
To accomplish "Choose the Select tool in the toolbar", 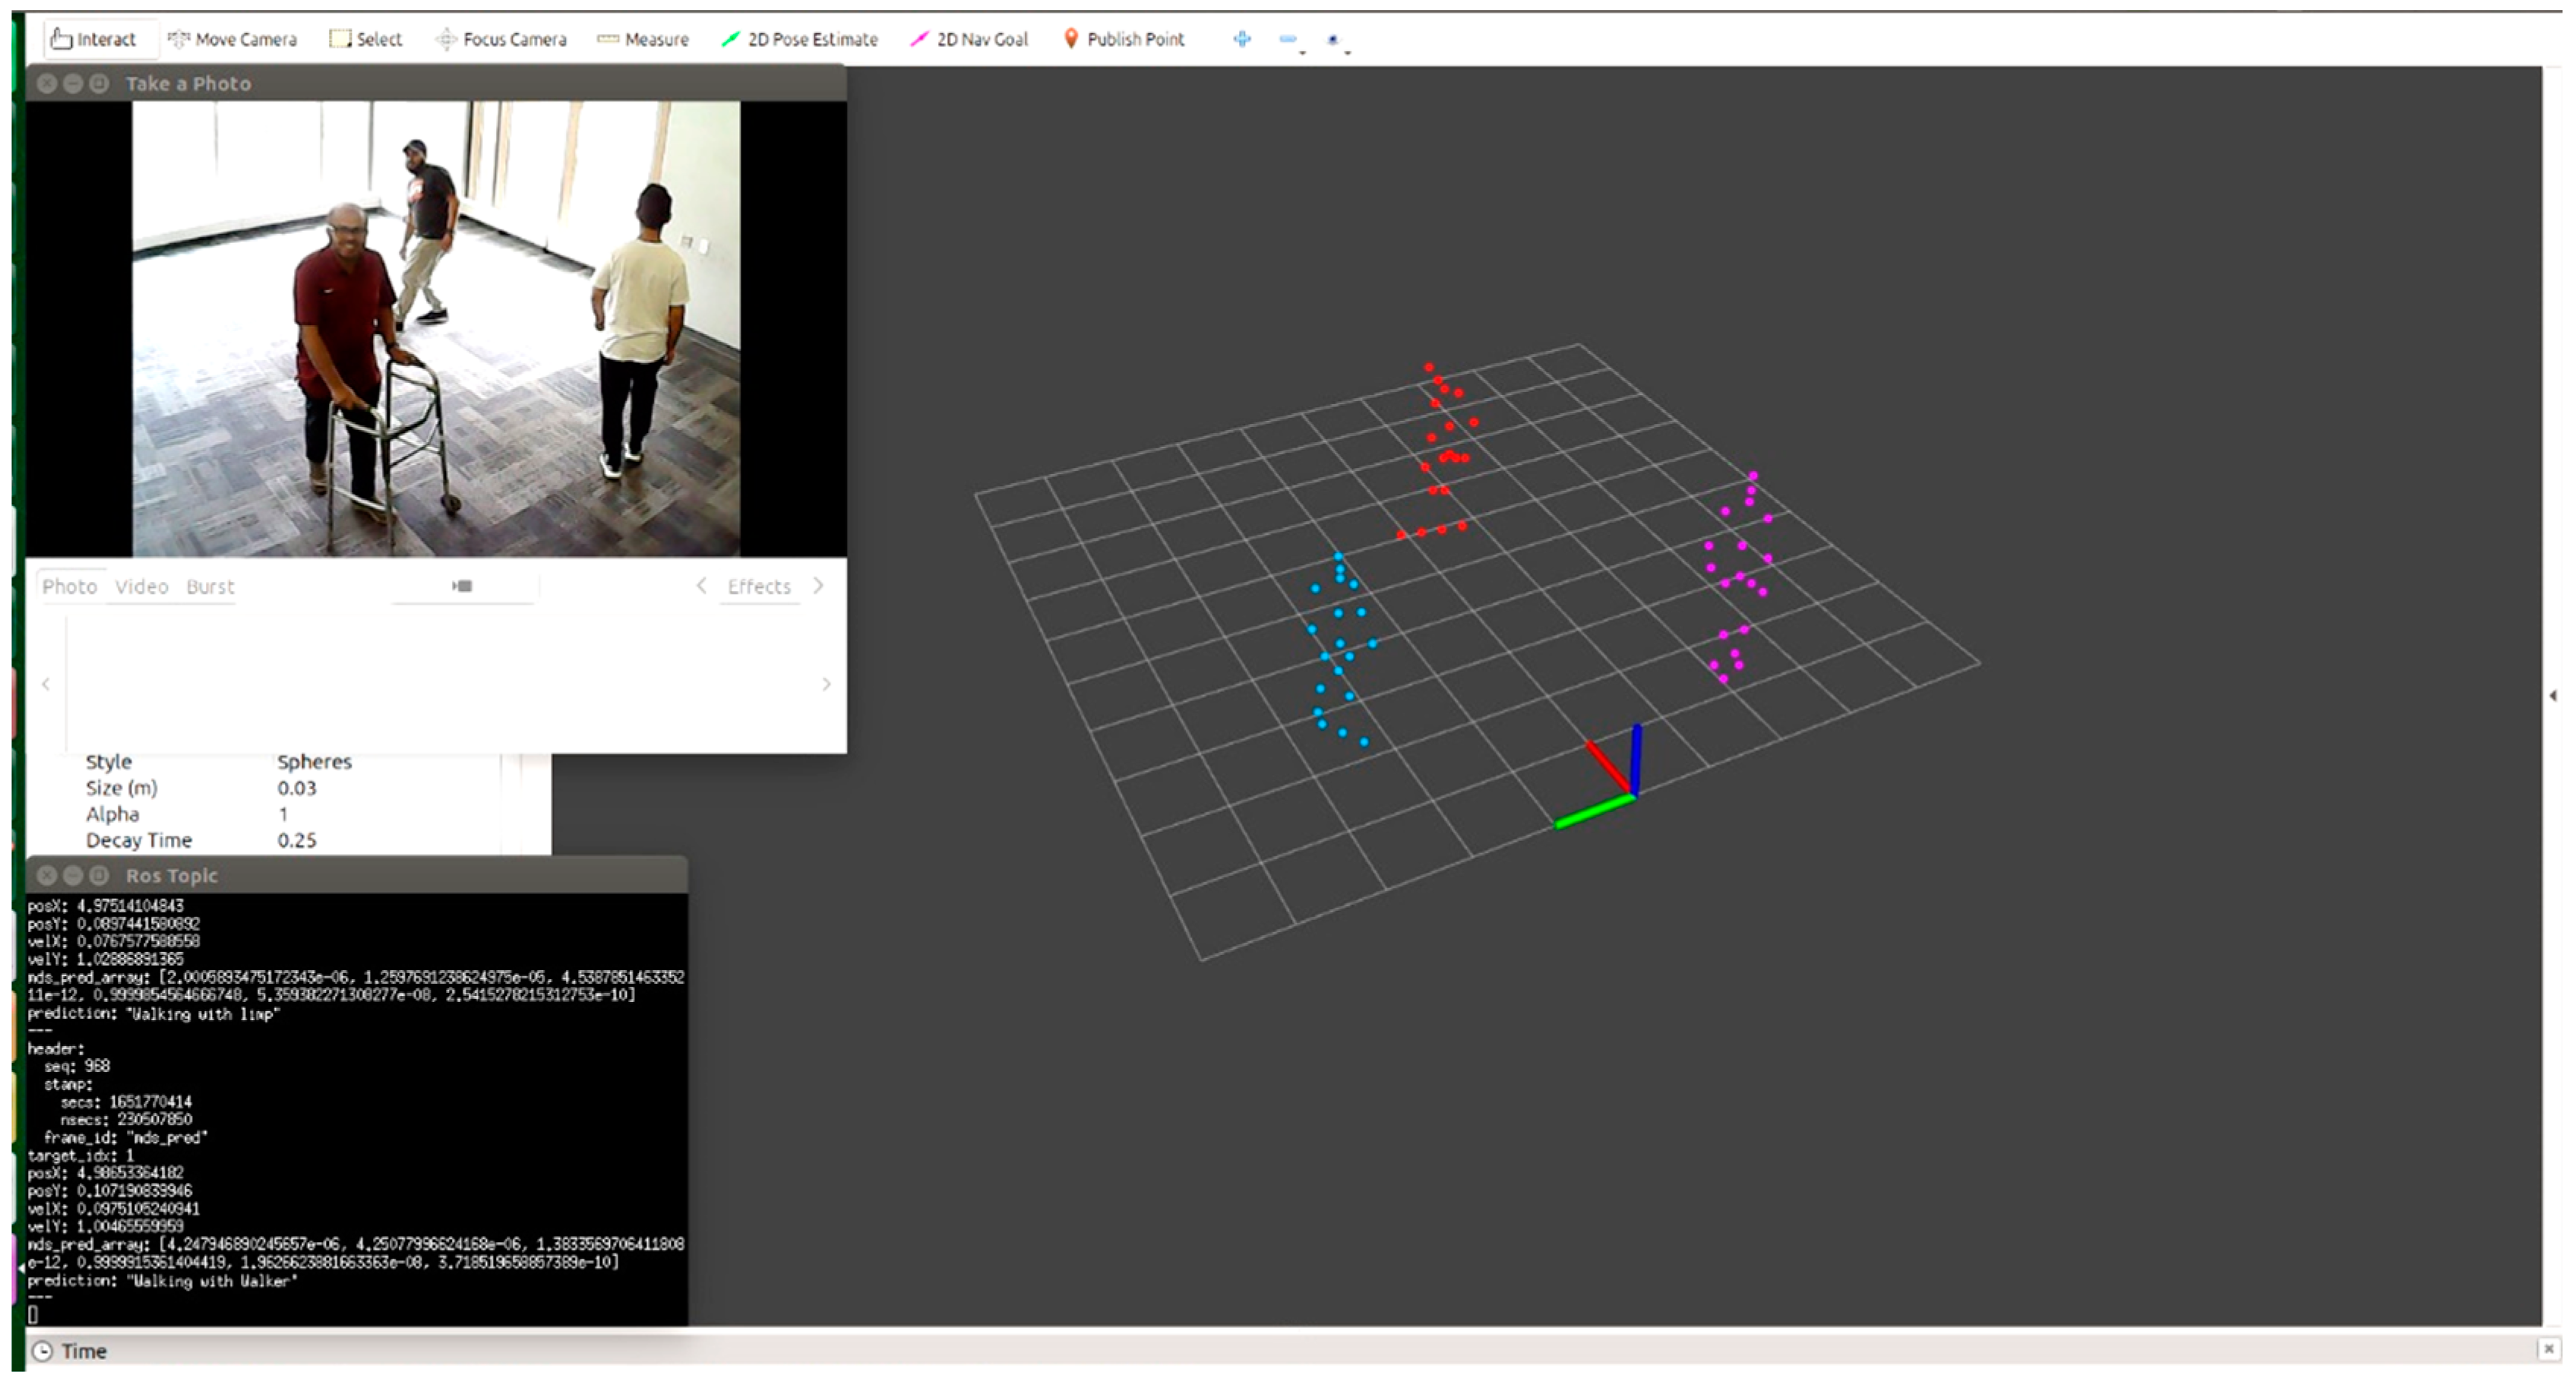I will tap(366, 39).
